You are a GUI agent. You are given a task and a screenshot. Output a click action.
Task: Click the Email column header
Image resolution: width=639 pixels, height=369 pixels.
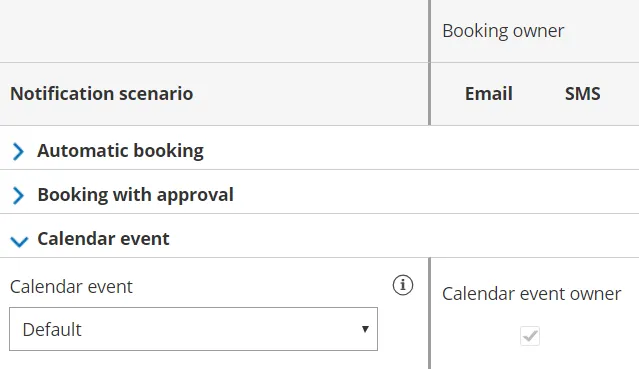[x=489, y=93]
